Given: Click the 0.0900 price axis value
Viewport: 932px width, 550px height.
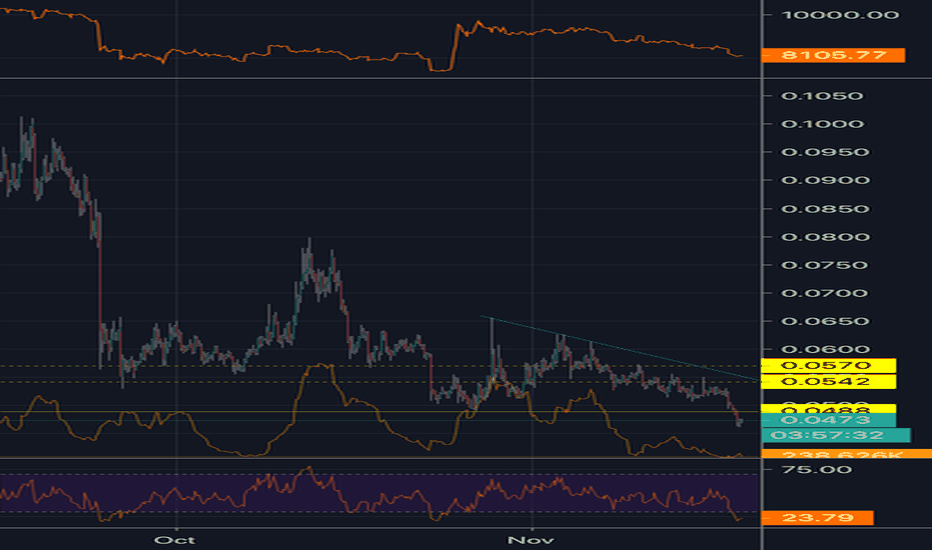Looking at the screenshot, I should (x=825, y=180).
